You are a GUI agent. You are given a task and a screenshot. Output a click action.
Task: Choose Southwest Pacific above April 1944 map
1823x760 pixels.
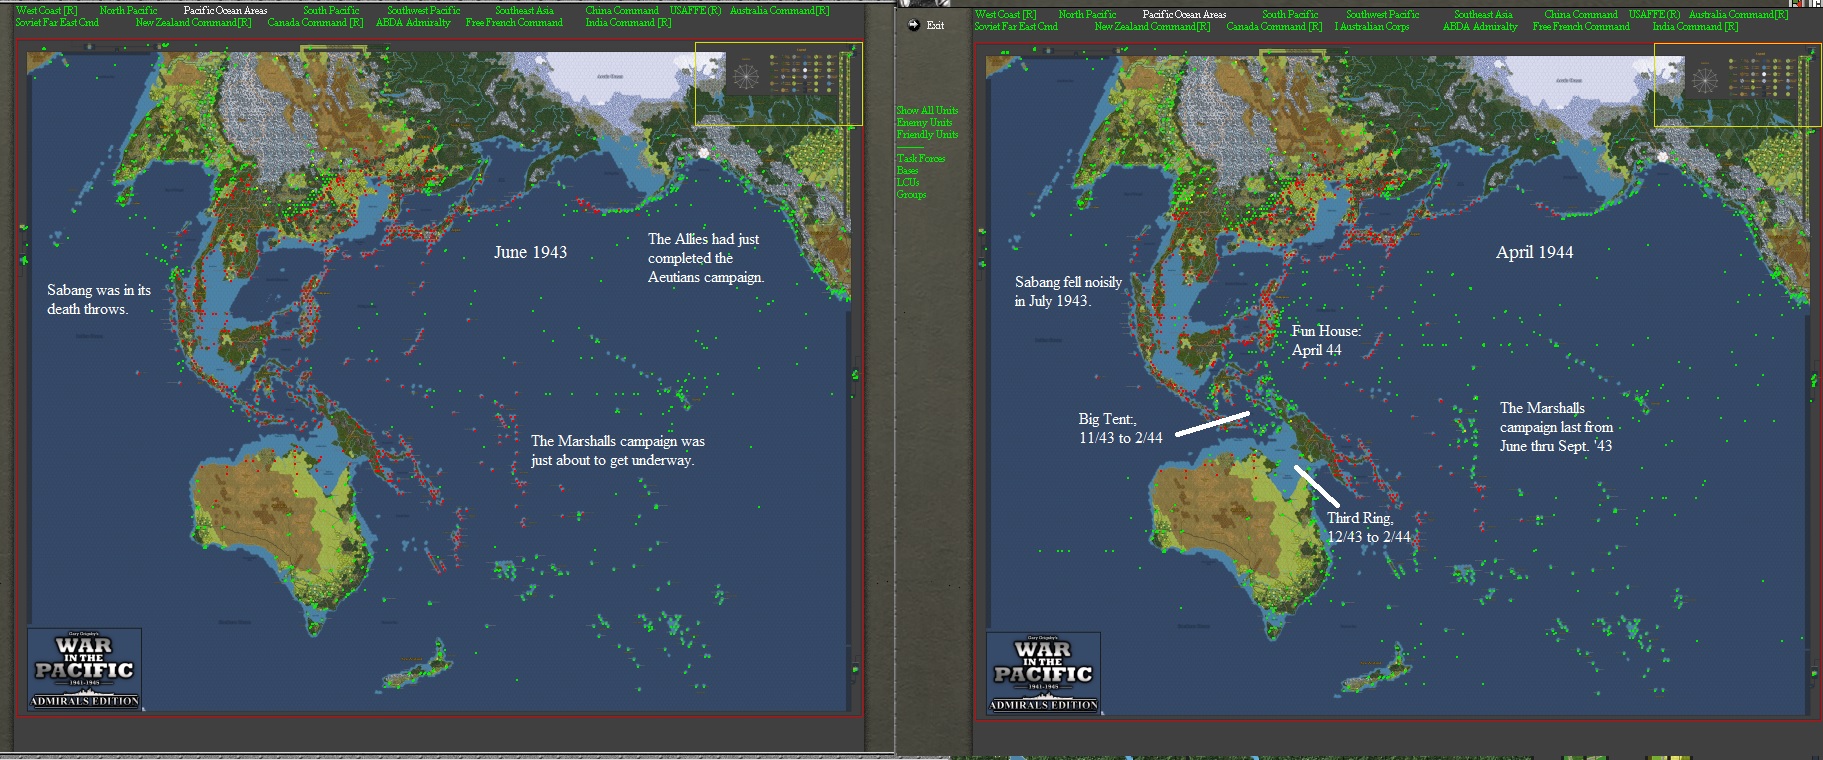pos(1383,15)
